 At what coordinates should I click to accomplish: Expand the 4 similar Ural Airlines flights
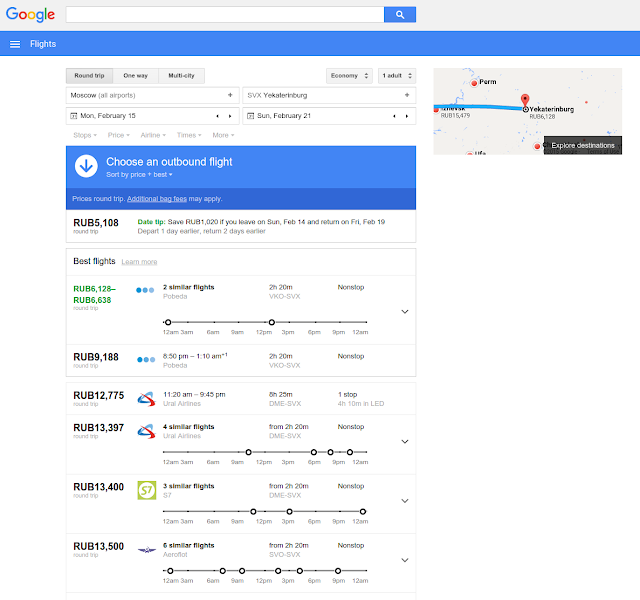[x=404, y=442]
